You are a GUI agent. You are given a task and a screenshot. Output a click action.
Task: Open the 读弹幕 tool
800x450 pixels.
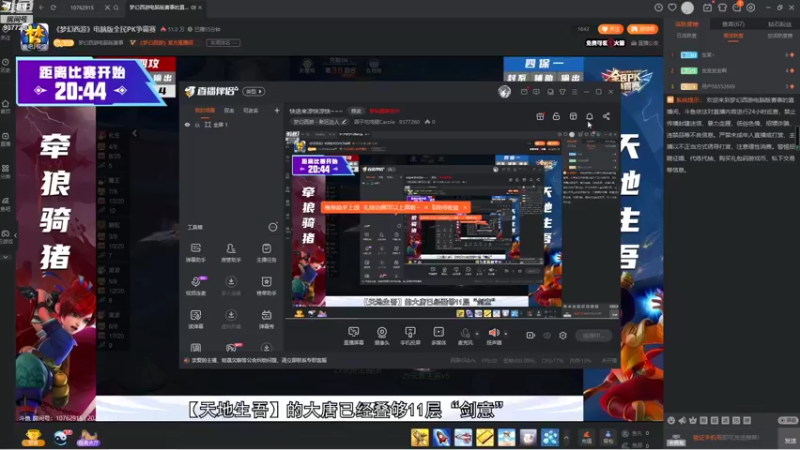(195, 319)
